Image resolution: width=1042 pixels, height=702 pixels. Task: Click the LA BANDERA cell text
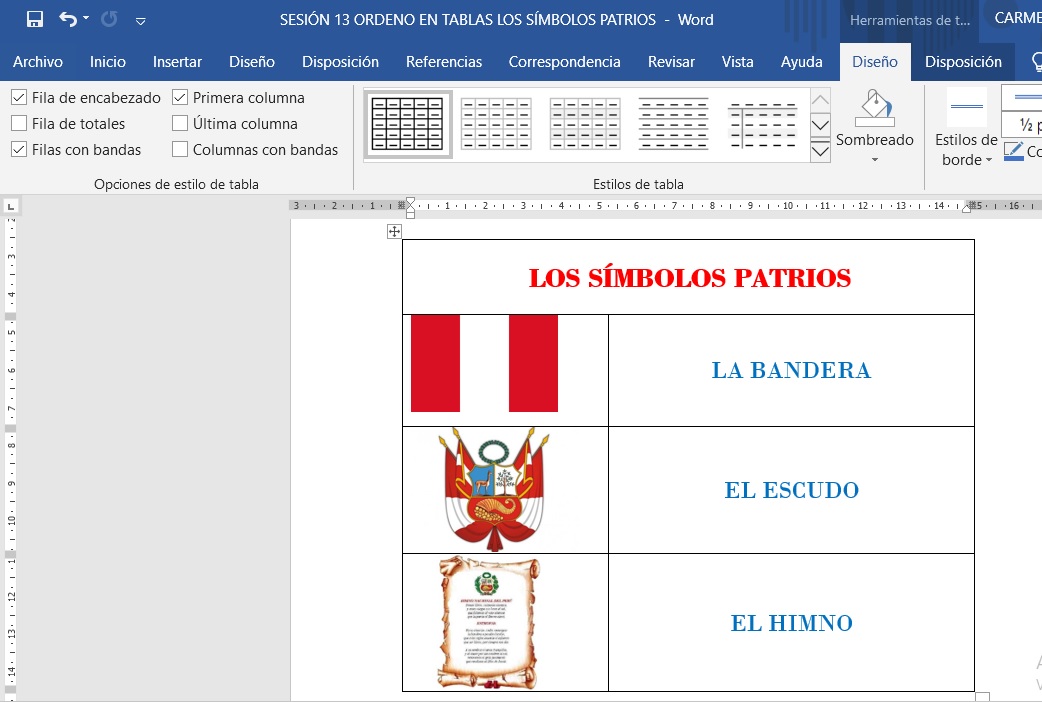791,370
